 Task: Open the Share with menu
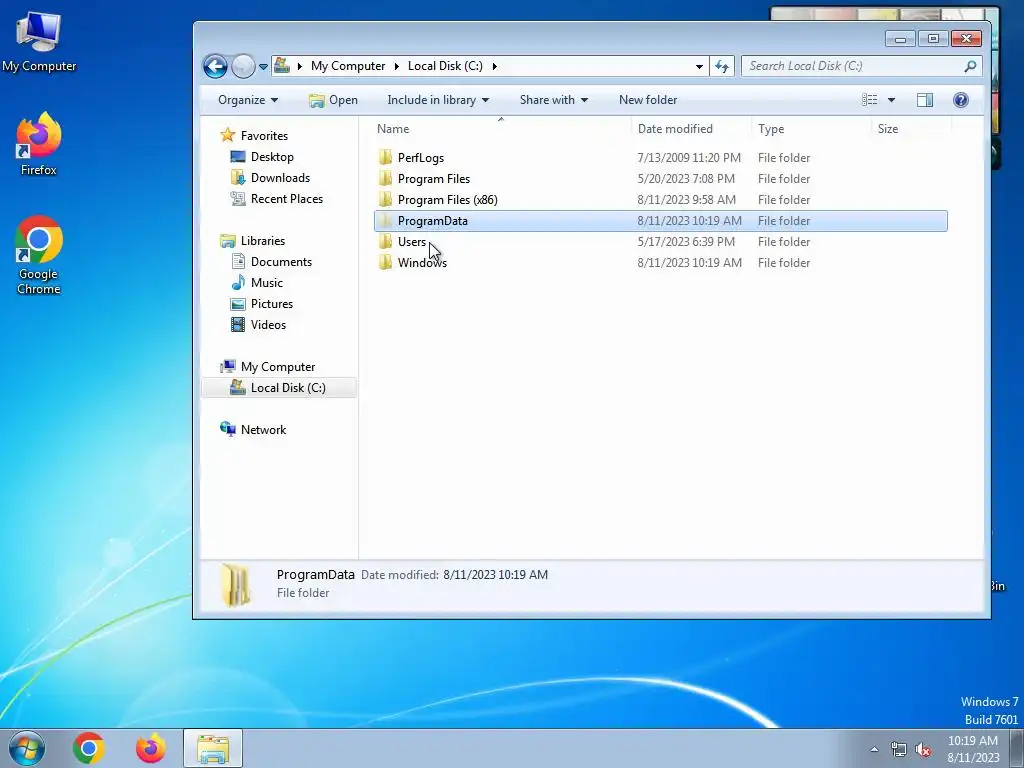click(554, 100)
